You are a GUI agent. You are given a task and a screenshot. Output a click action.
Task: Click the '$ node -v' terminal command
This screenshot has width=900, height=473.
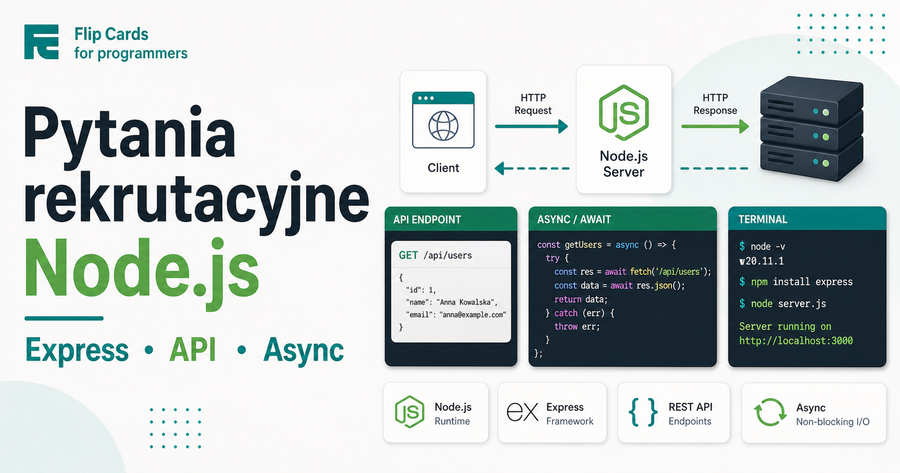(x=762, y=246)
